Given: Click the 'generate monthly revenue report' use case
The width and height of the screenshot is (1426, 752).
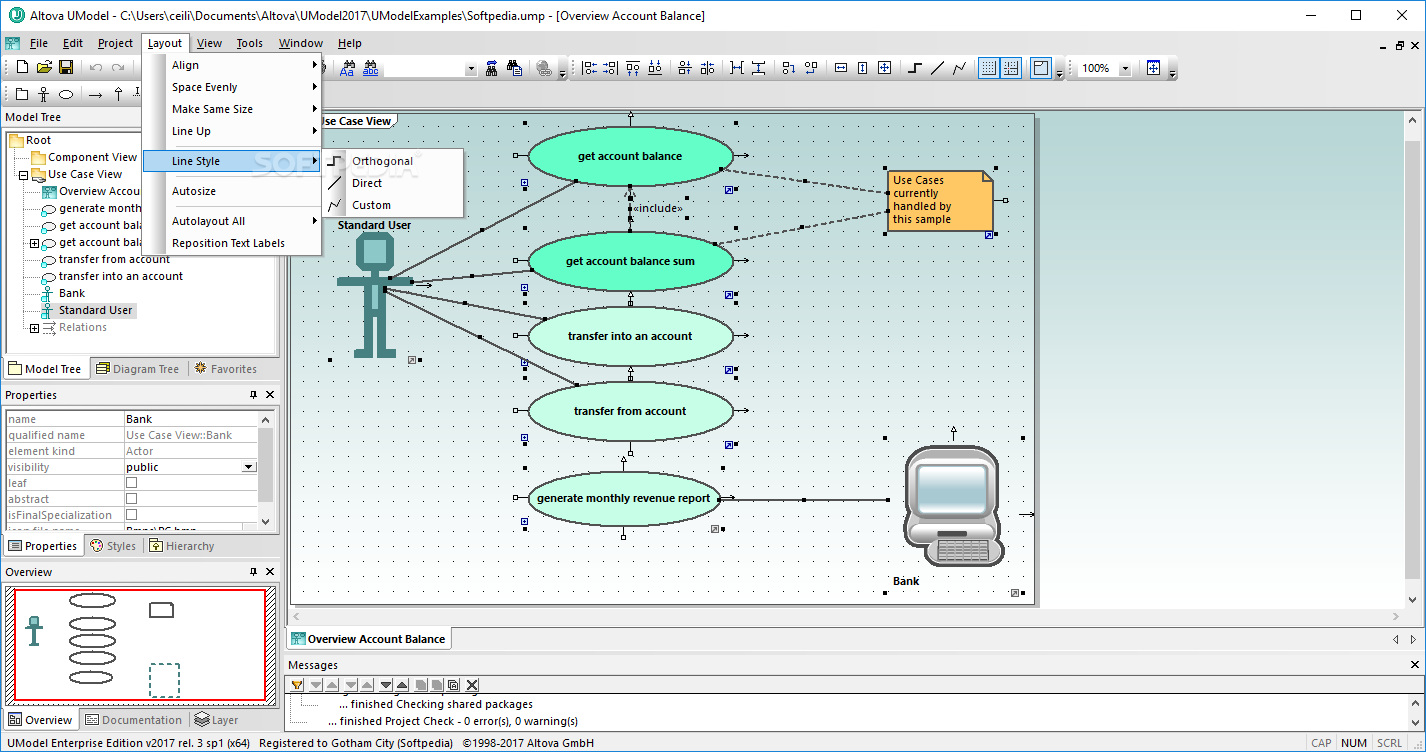Looking at the screenshot, I should pos(624,498).
